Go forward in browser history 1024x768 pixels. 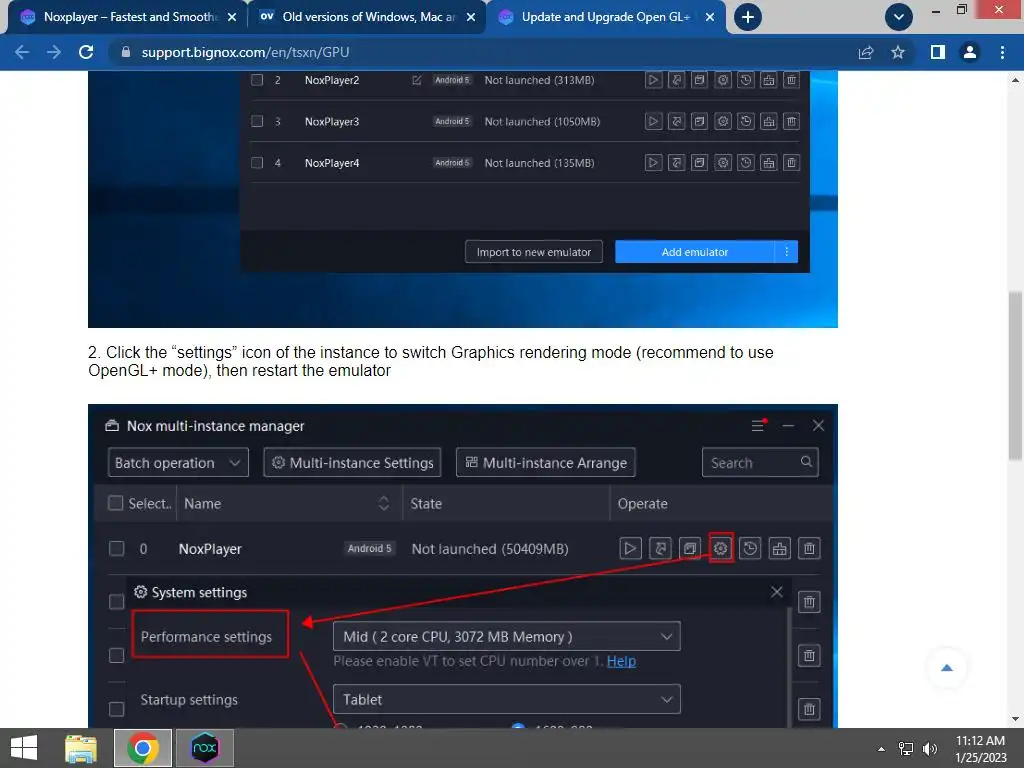click(x=54, y=52)
